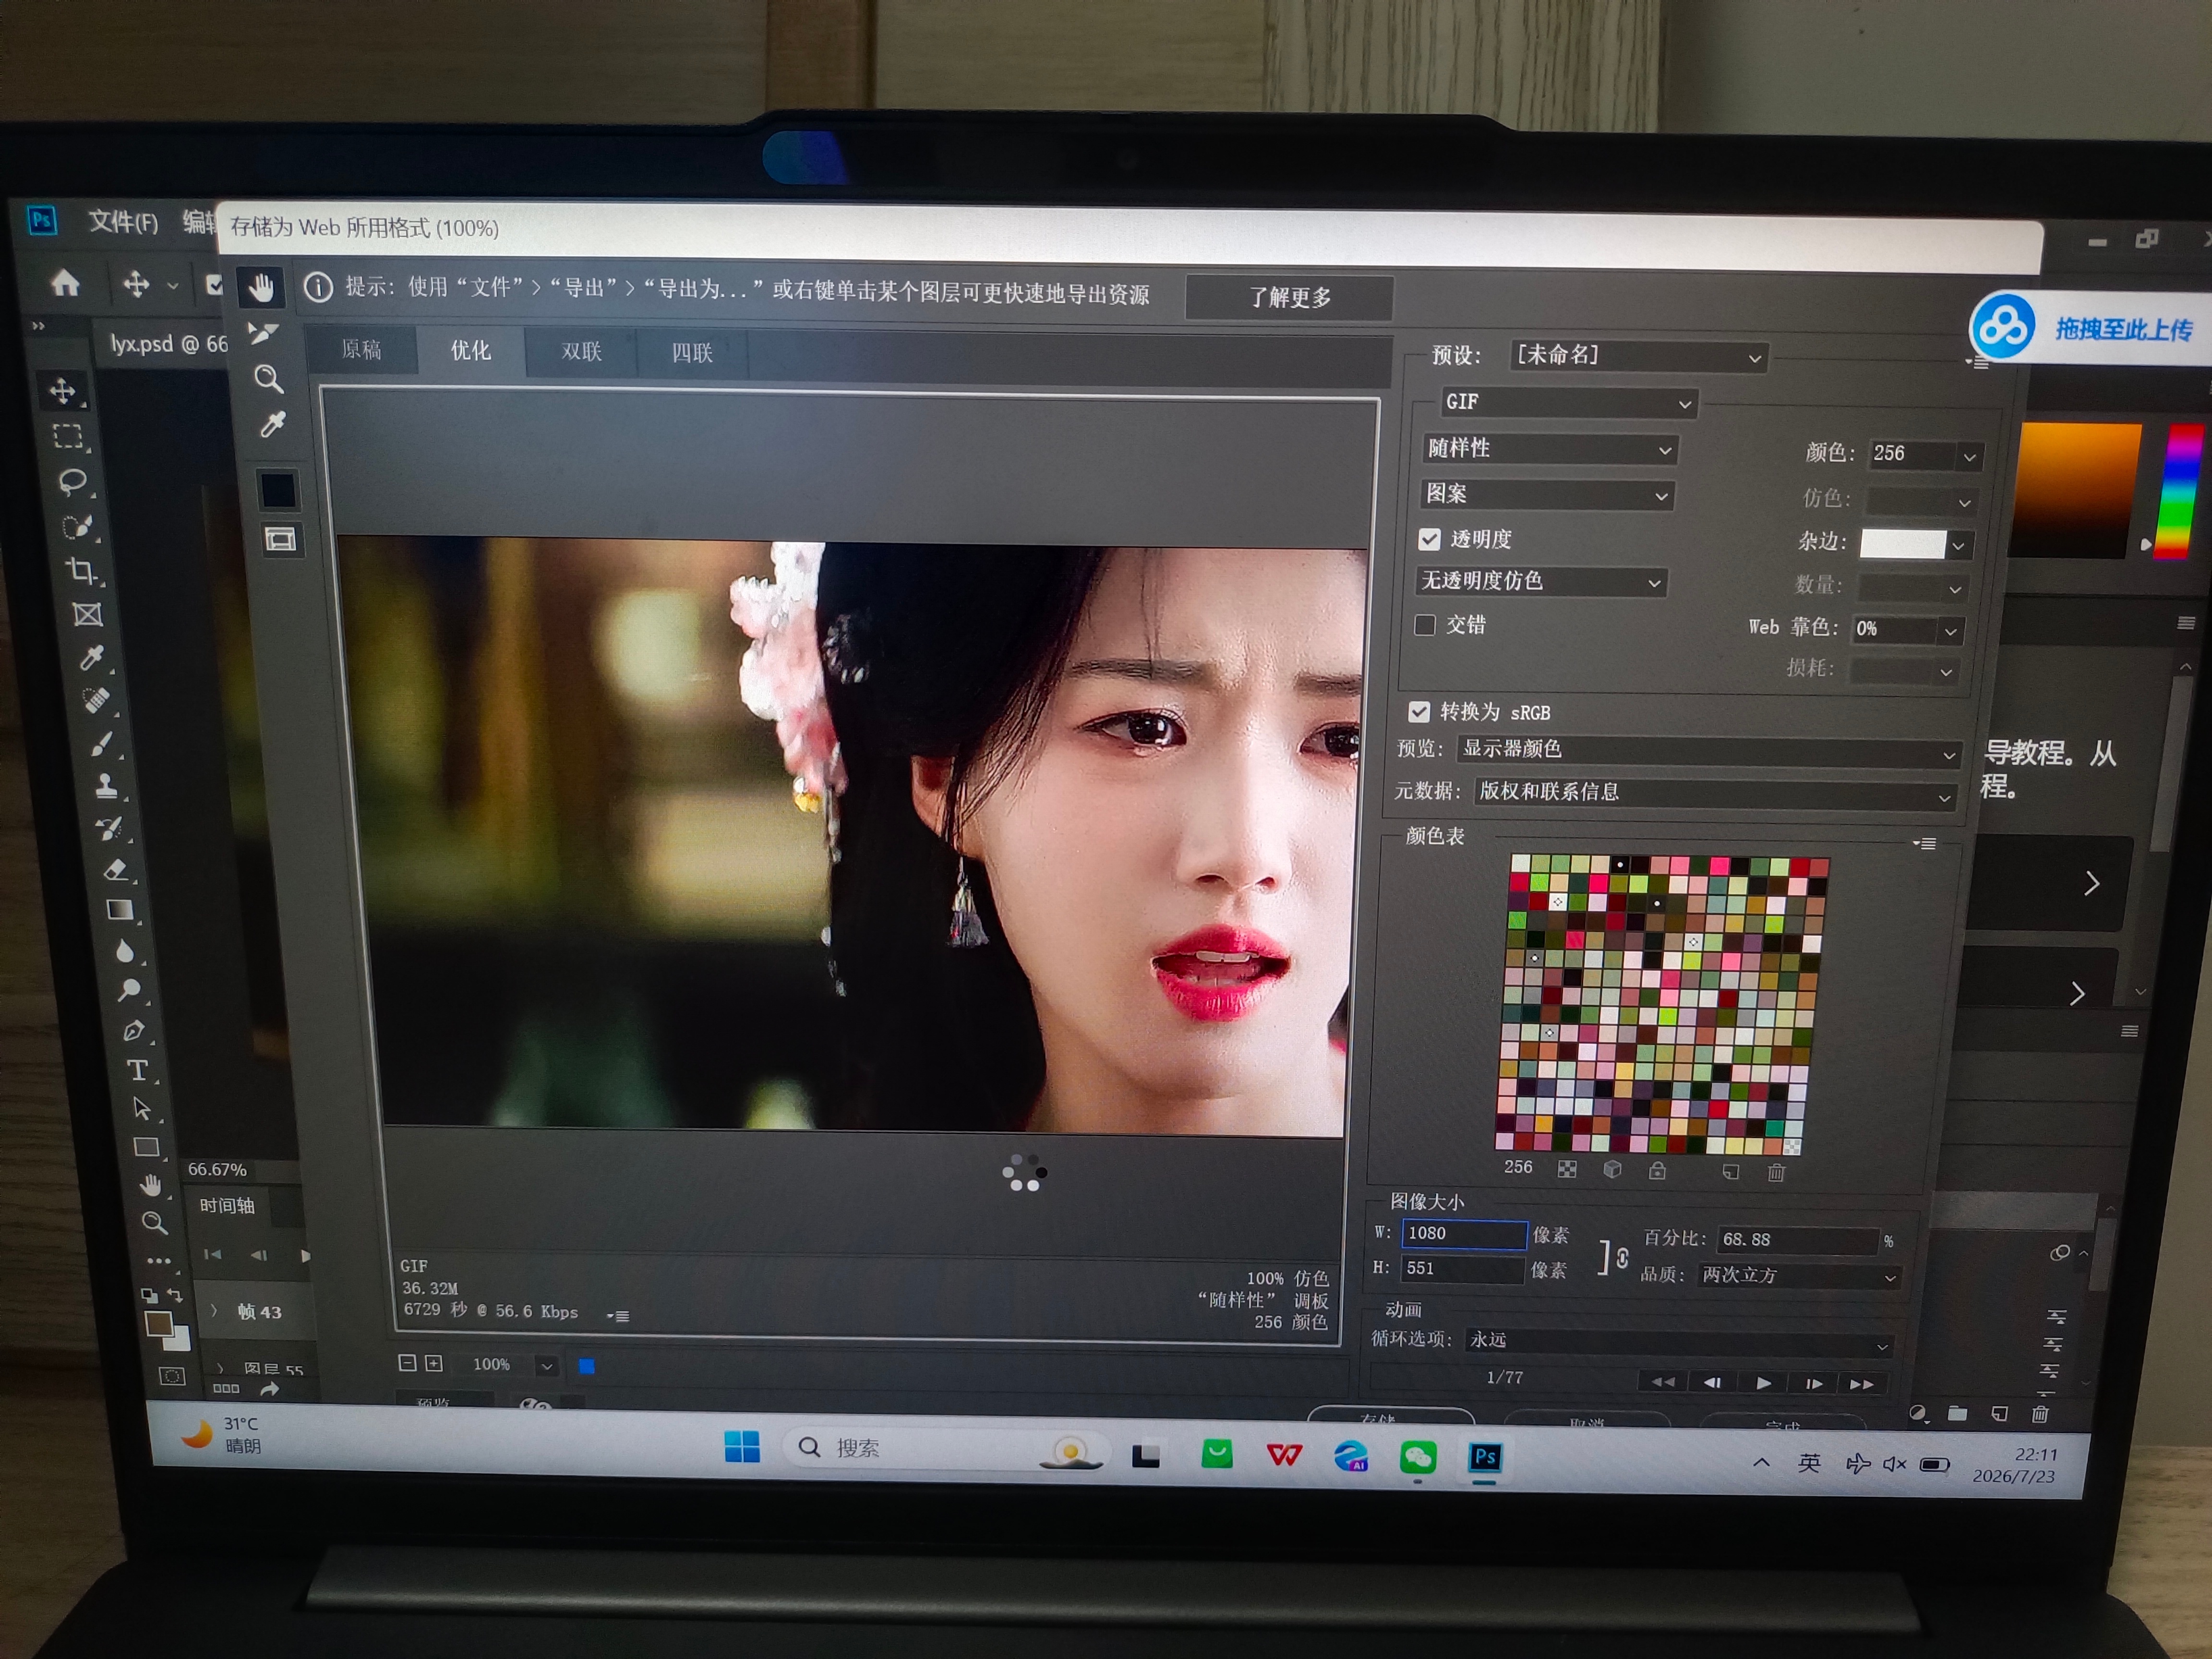The image size is (2212, 1659).
Task: Toggle the 转换为 sRGB checkbox
Action: pyautogui.click(x=1418, y=712)
